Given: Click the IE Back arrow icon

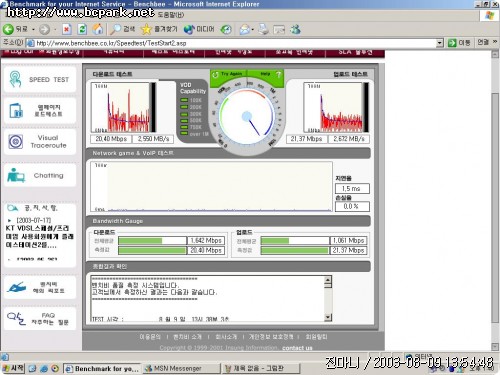Looking at the screenshot, I should 8,29.
